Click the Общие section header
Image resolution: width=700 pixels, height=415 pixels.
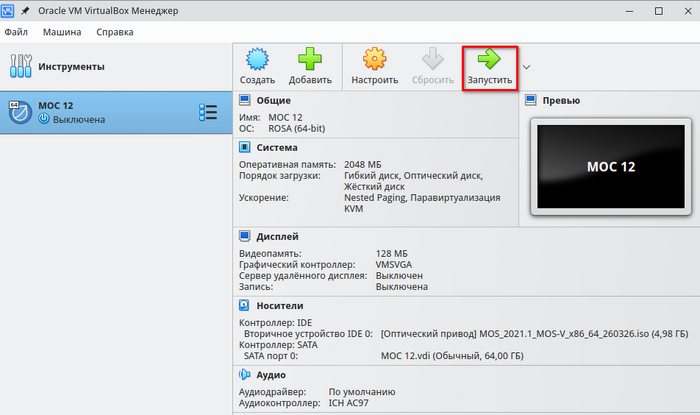click(x=273, y=100)
